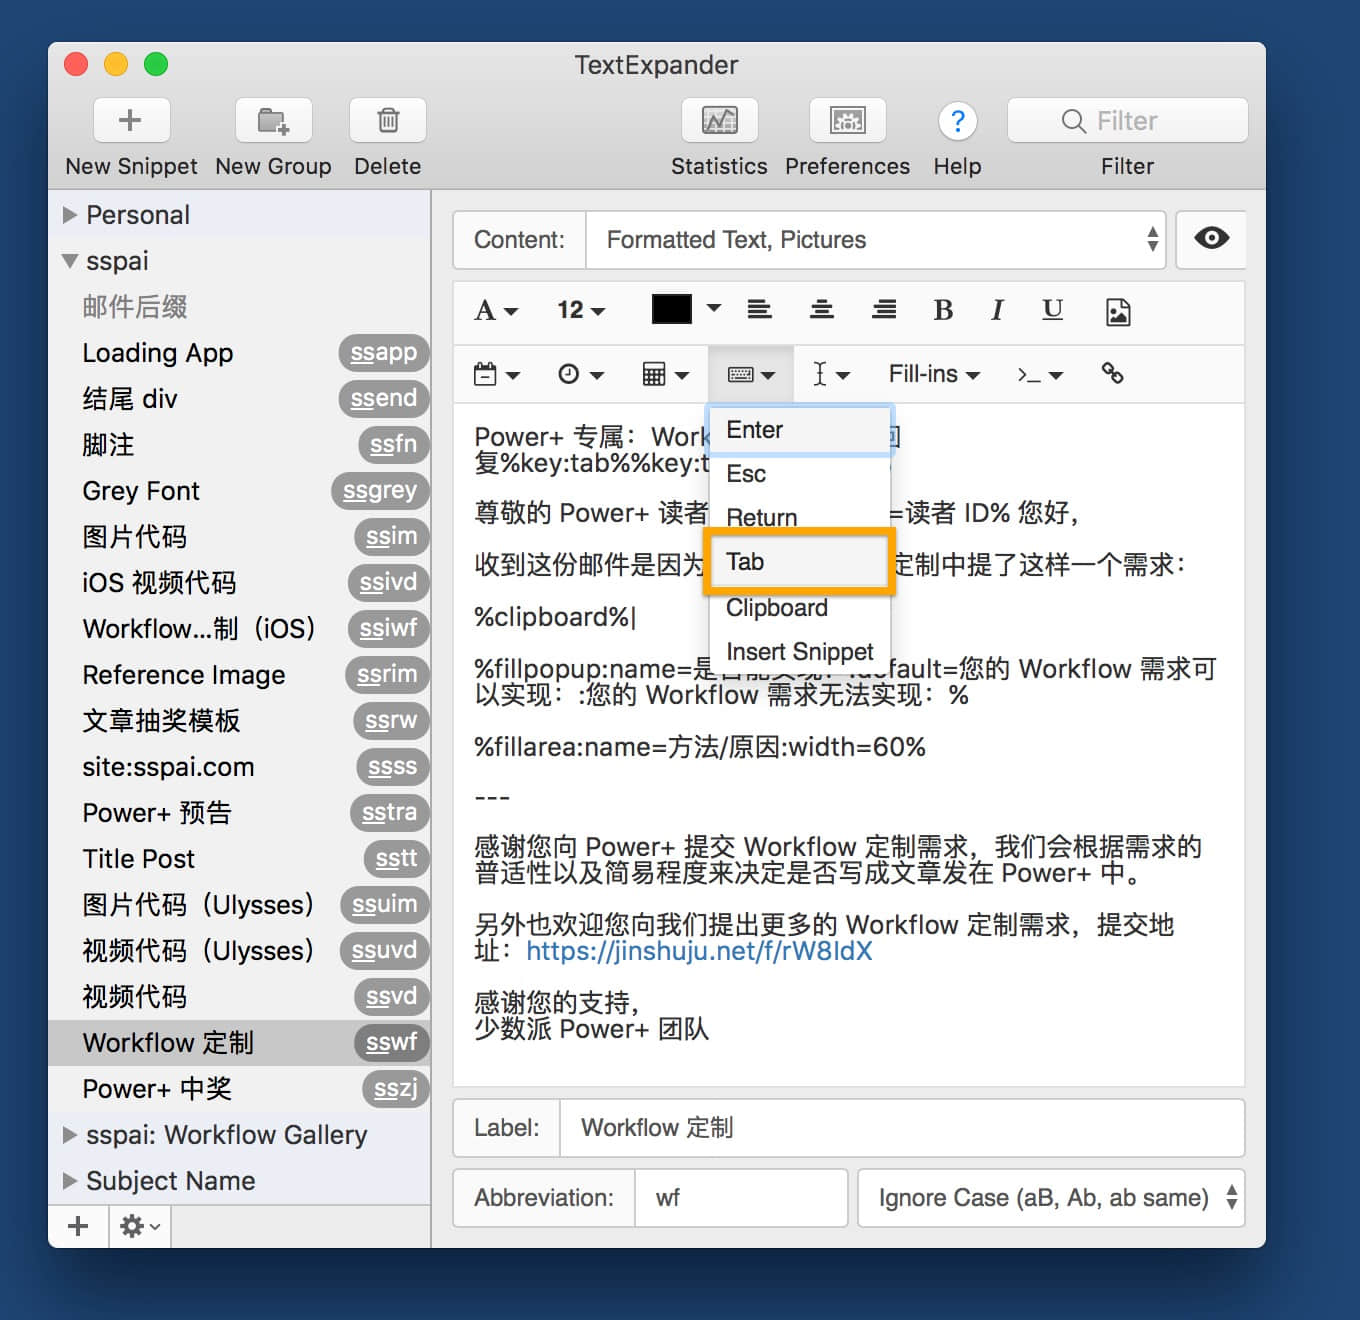Open the Fill-ins dropdown menu
The image size is (1360, 1320).
coord(933,374)
